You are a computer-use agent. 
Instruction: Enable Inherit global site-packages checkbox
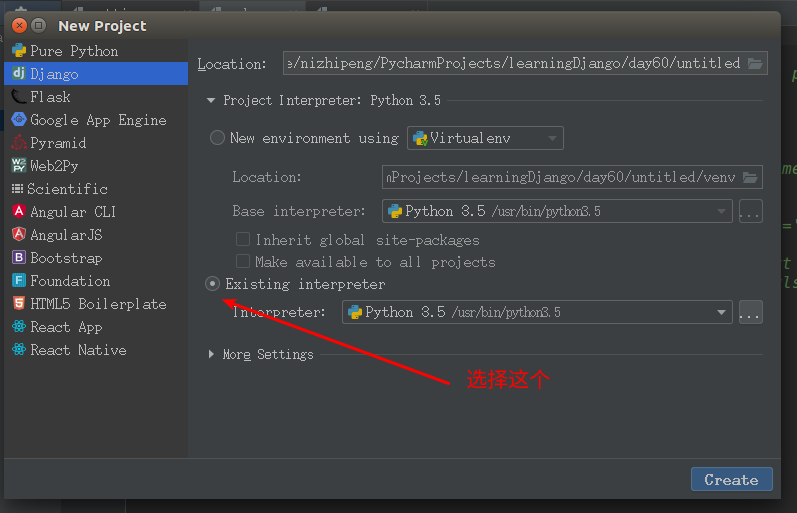[243, 239]
